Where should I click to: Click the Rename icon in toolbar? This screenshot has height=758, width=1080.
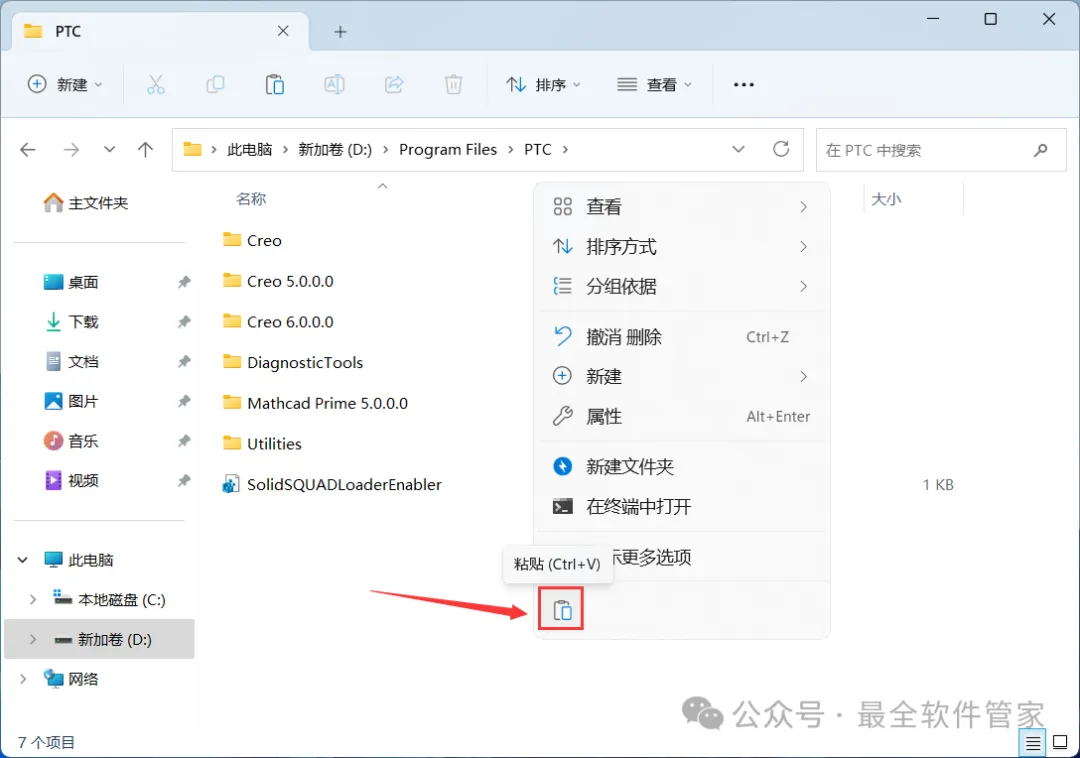(x=334, y=85)
